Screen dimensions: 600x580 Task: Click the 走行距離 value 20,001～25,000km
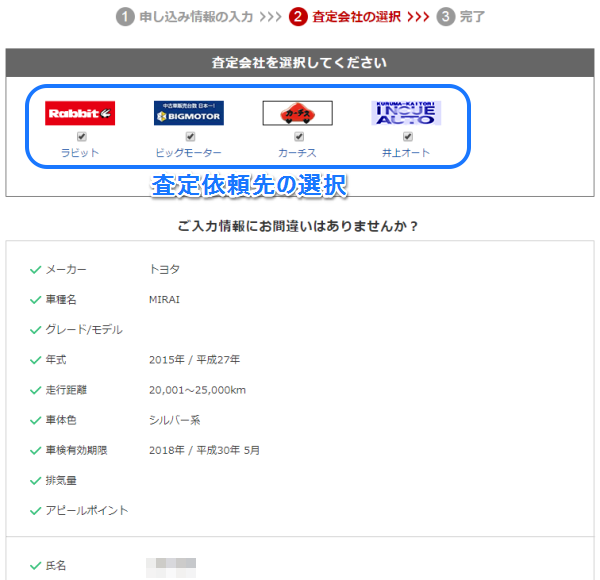click(x=197, y=390)
